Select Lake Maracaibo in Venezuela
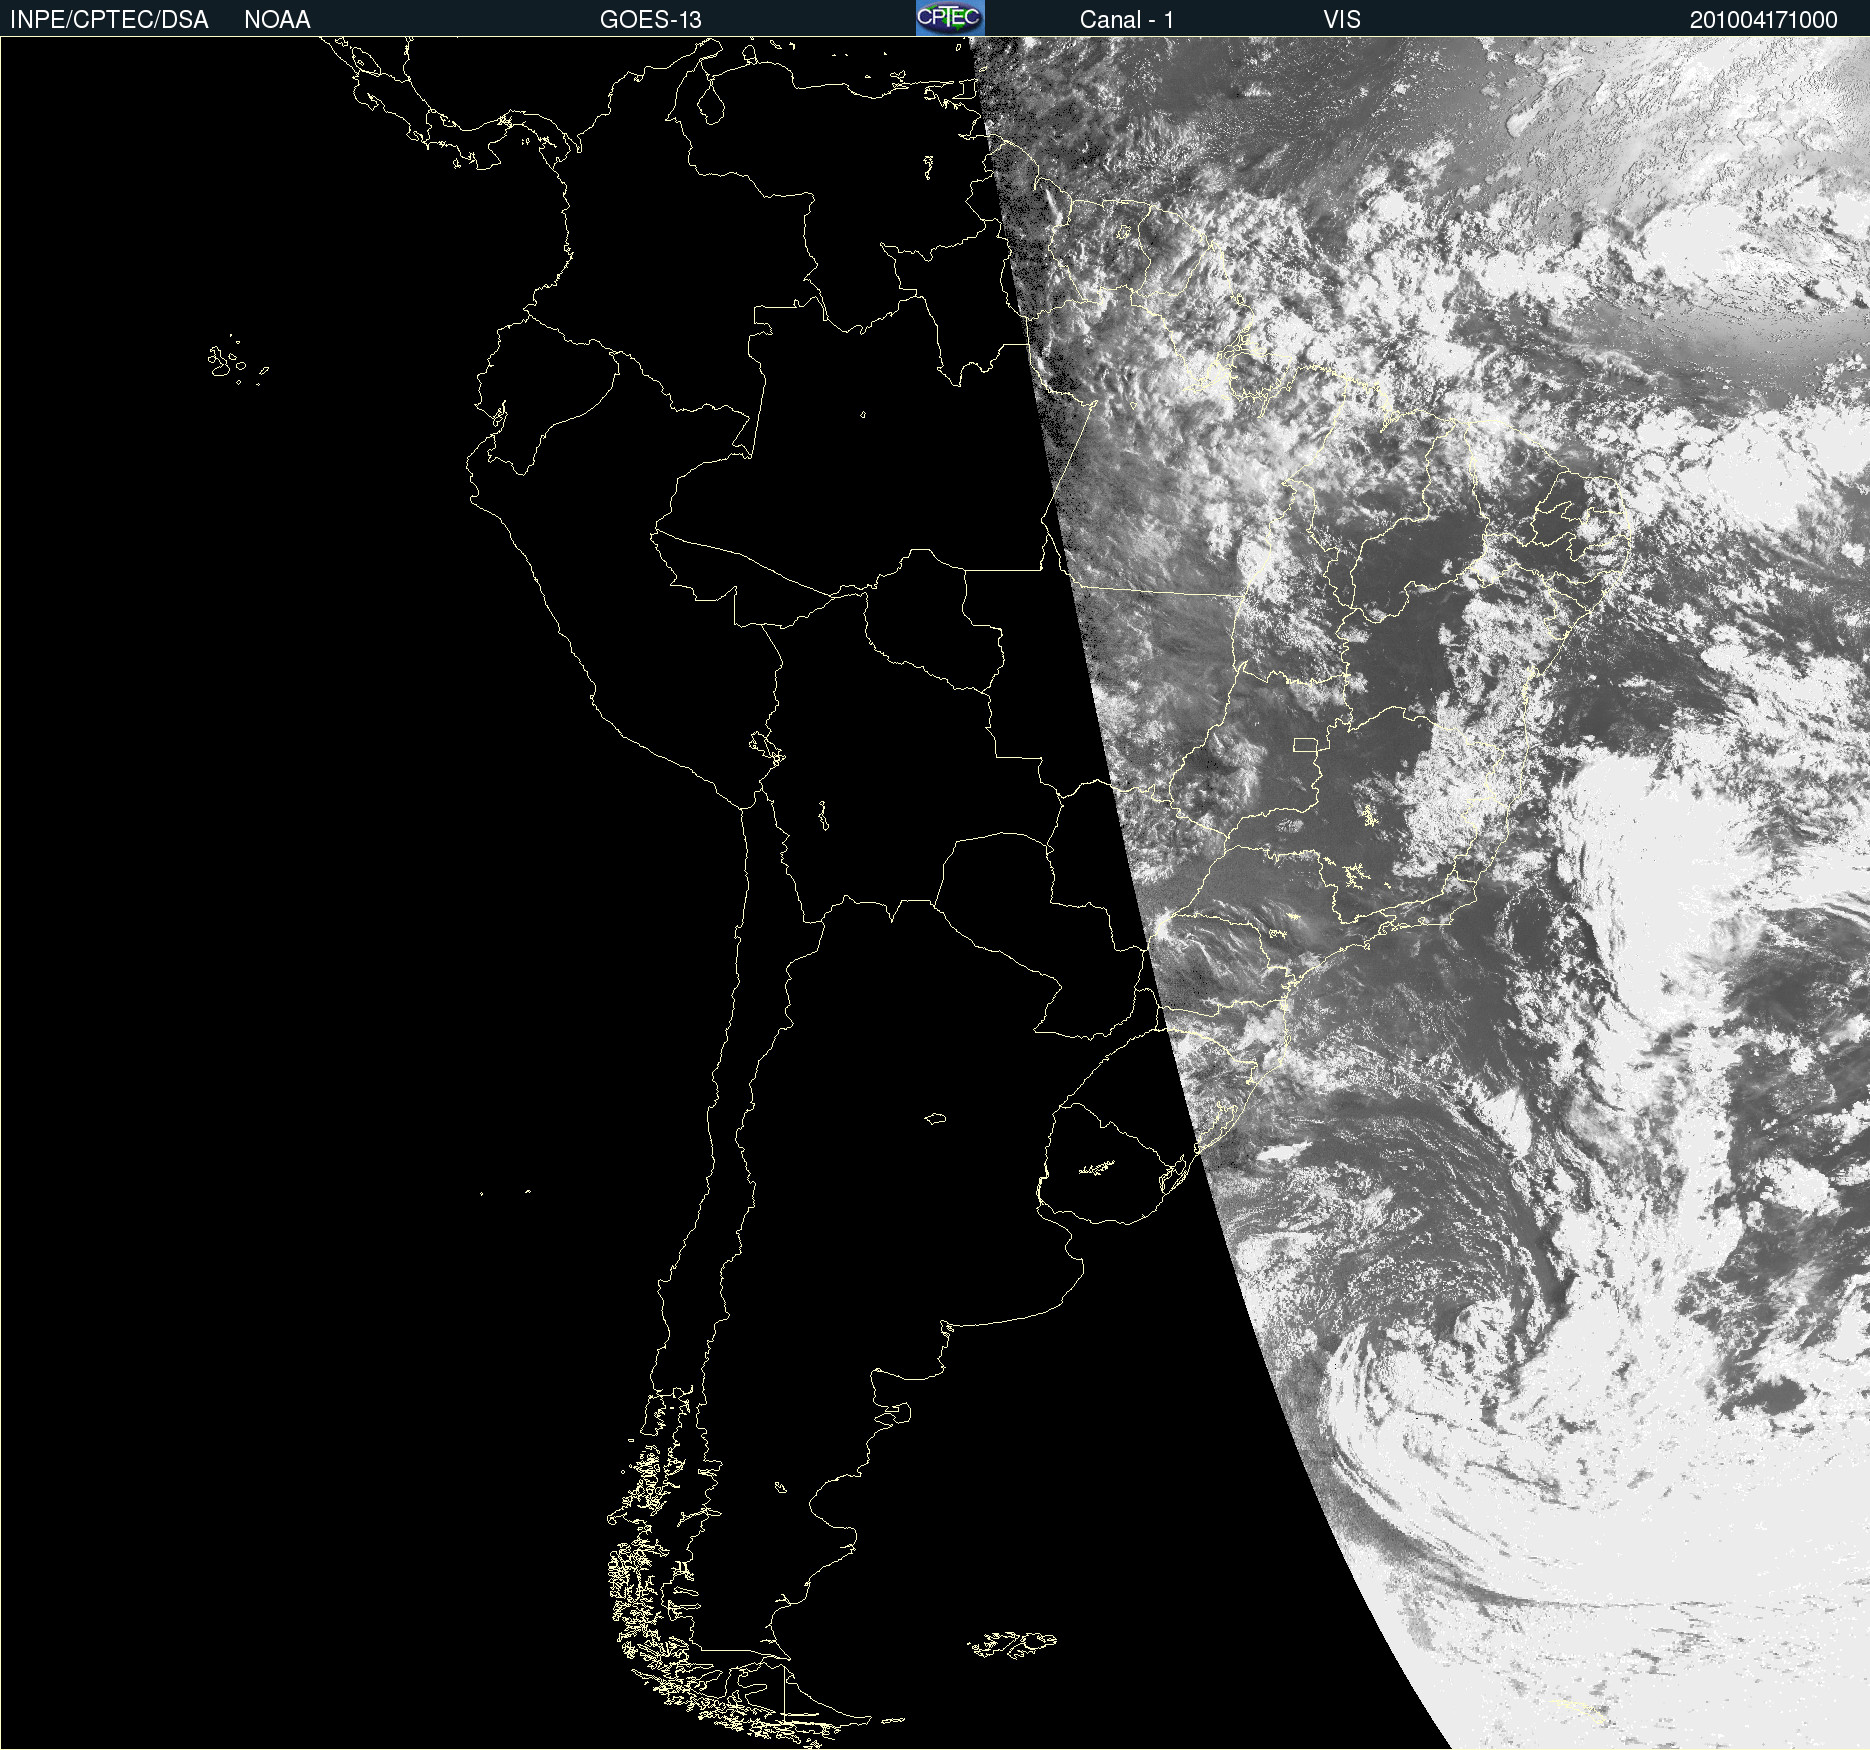This screenshot has width=1870, height=1750. [x=711, y=100]
